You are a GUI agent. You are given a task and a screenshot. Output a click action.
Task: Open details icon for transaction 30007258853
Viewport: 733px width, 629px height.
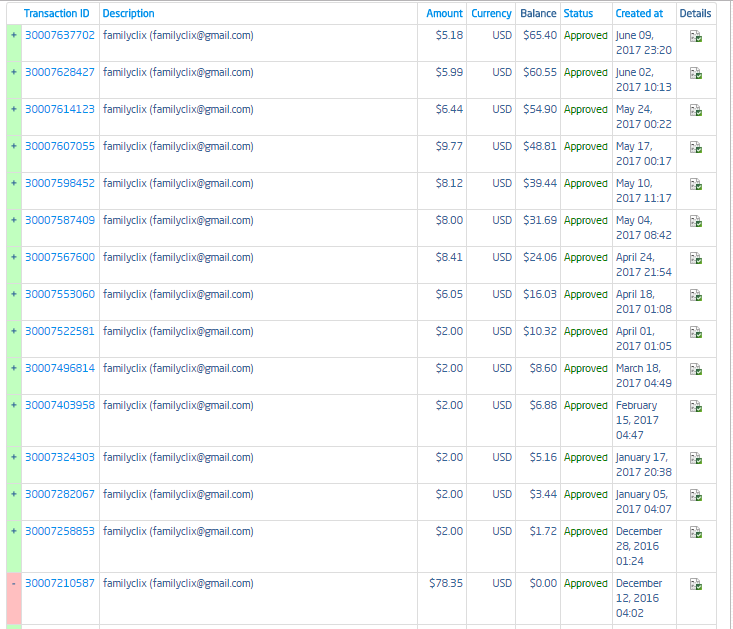[x=696, y=532]
